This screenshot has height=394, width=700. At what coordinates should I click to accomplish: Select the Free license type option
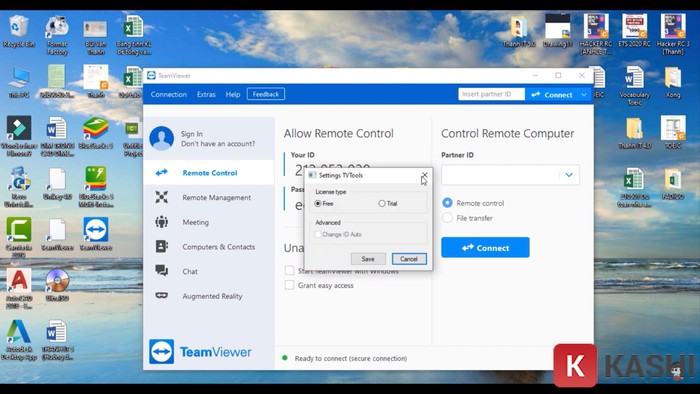coord(318,203)
